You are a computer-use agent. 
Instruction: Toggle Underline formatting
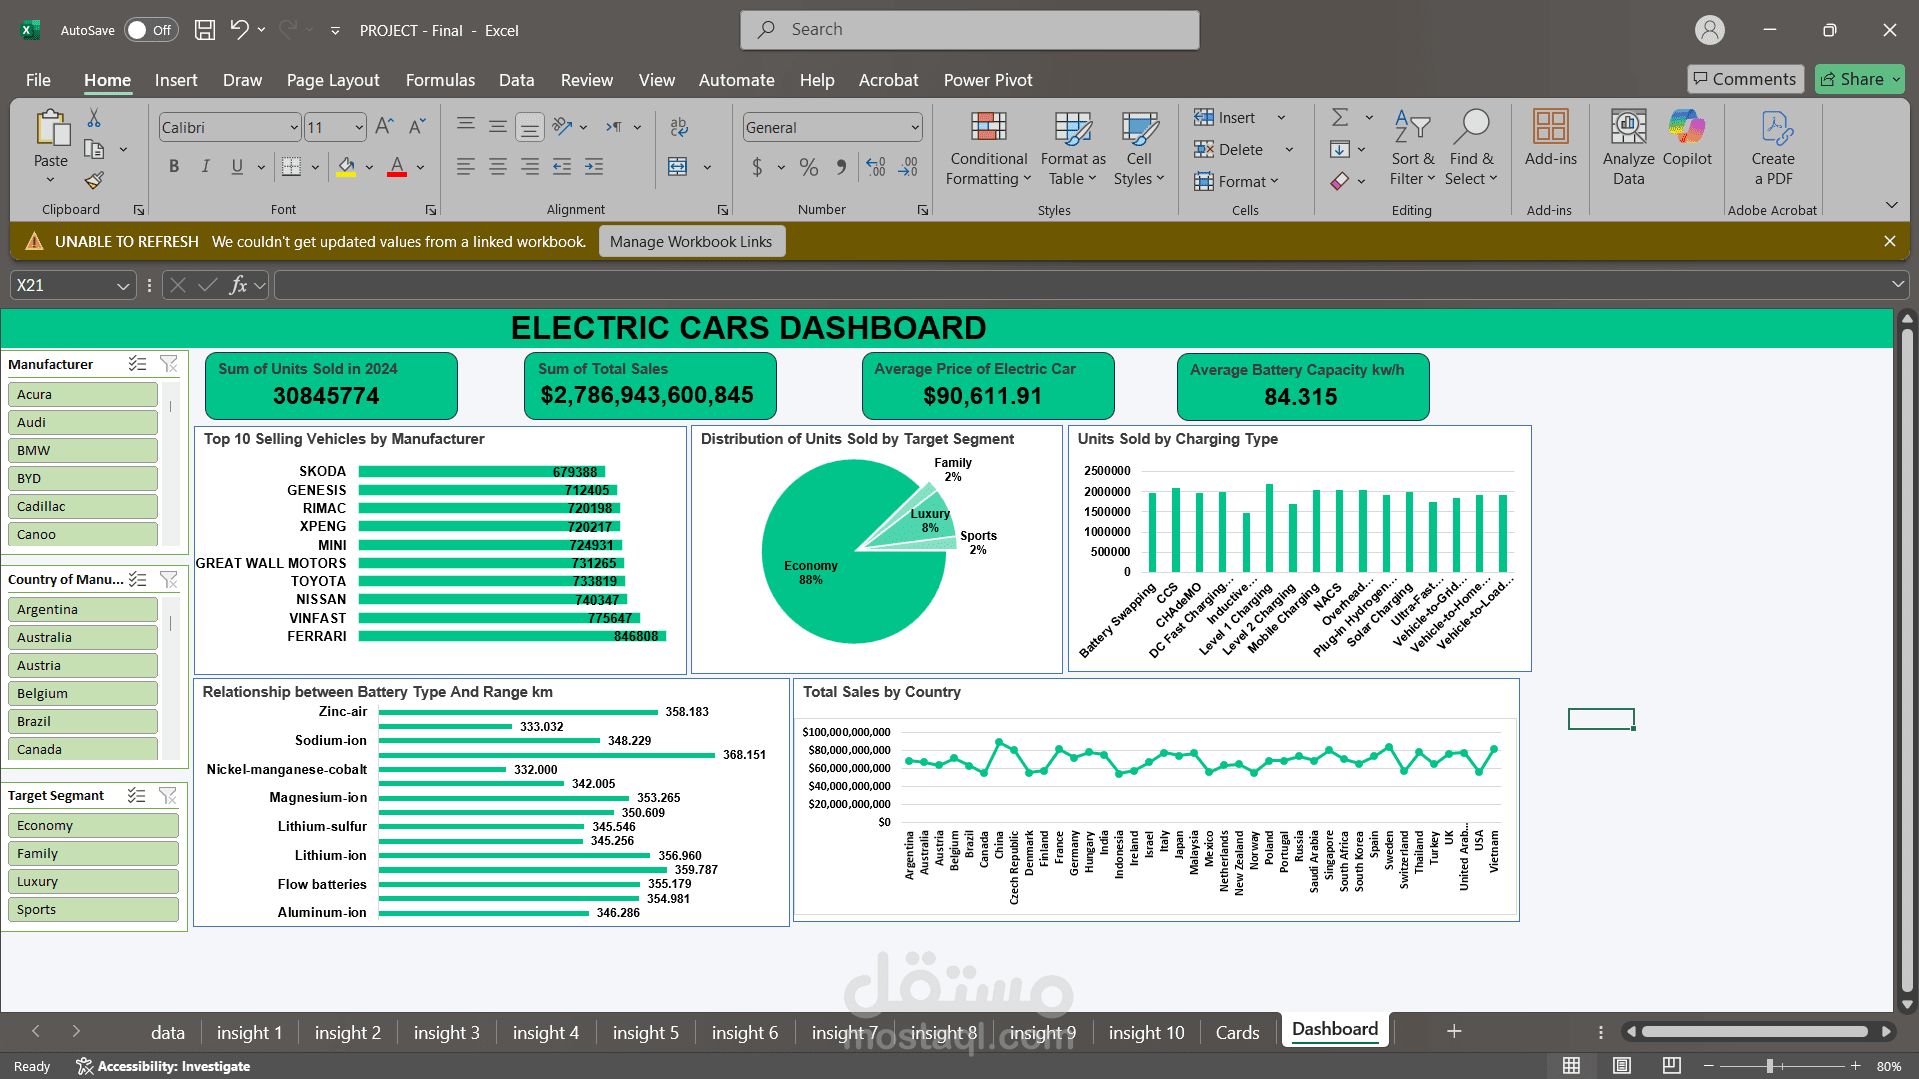[x=237, y=167]
